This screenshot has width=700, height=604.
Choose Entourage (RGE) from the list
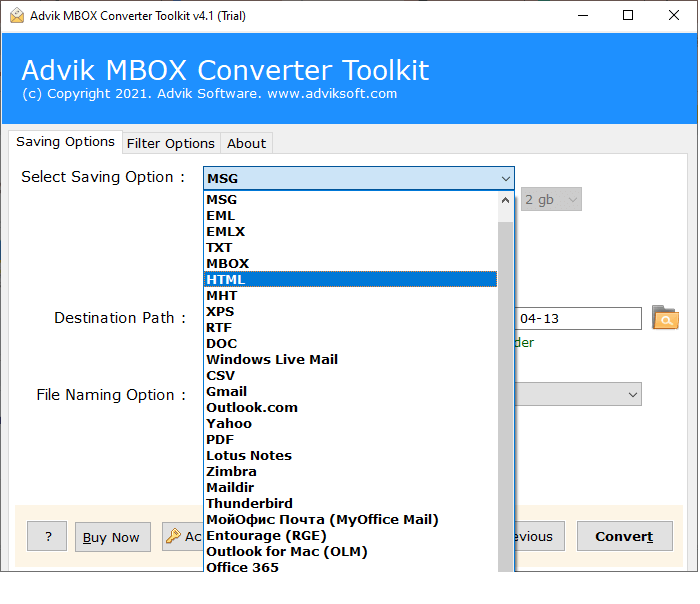coord(350,536)
